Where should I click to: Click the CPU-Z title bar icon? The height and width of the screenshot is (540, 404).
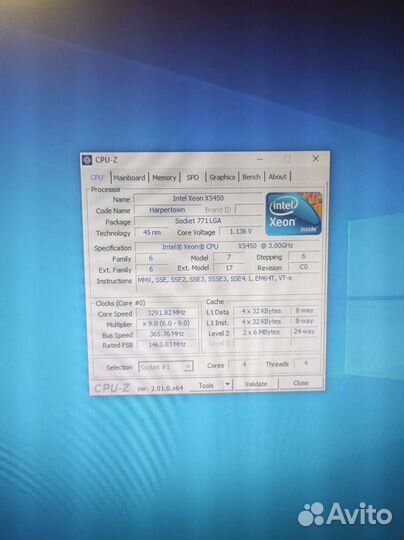point(87,160)
